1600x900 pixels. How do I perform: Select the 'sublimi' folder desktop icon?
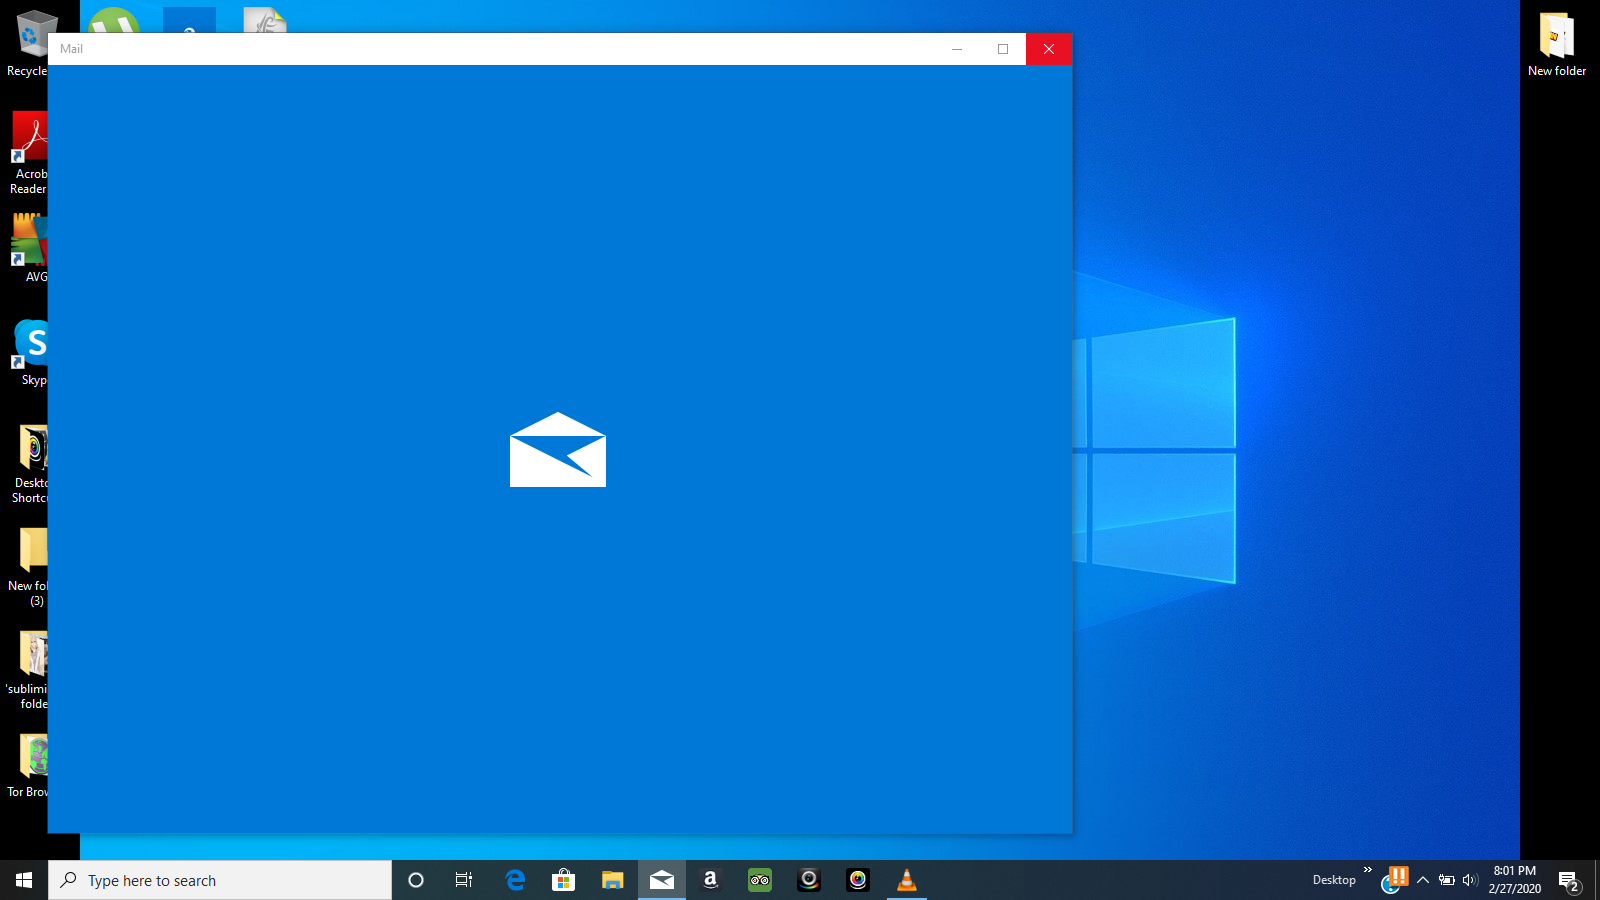[x=28, y=670]
